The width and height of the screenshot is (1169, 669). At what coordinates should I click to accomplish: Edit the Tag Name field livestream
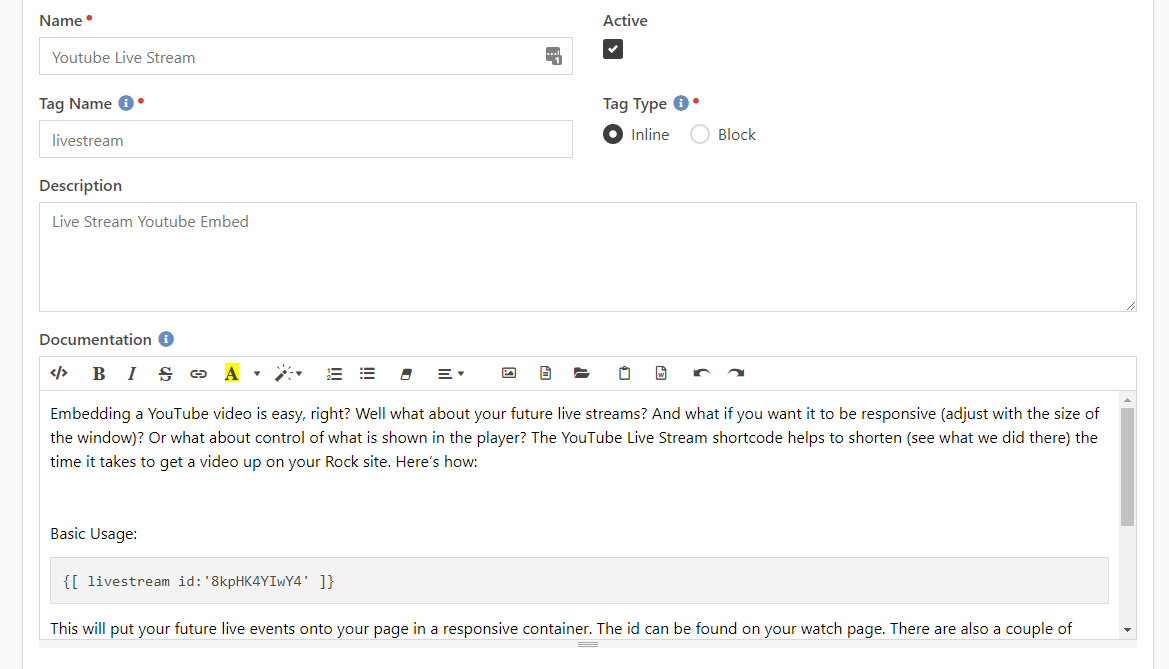(x=306, y=139)
